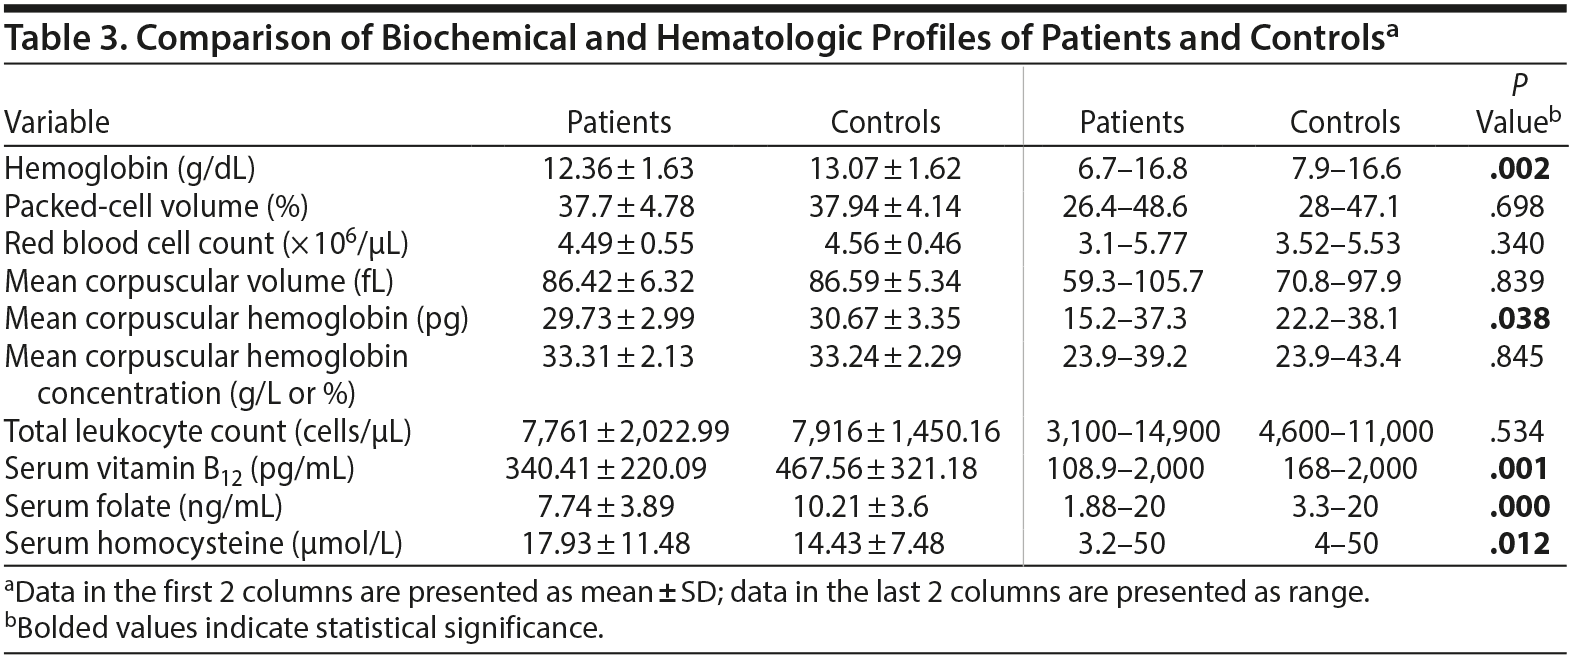Select the 'Variable' column header

57,122
